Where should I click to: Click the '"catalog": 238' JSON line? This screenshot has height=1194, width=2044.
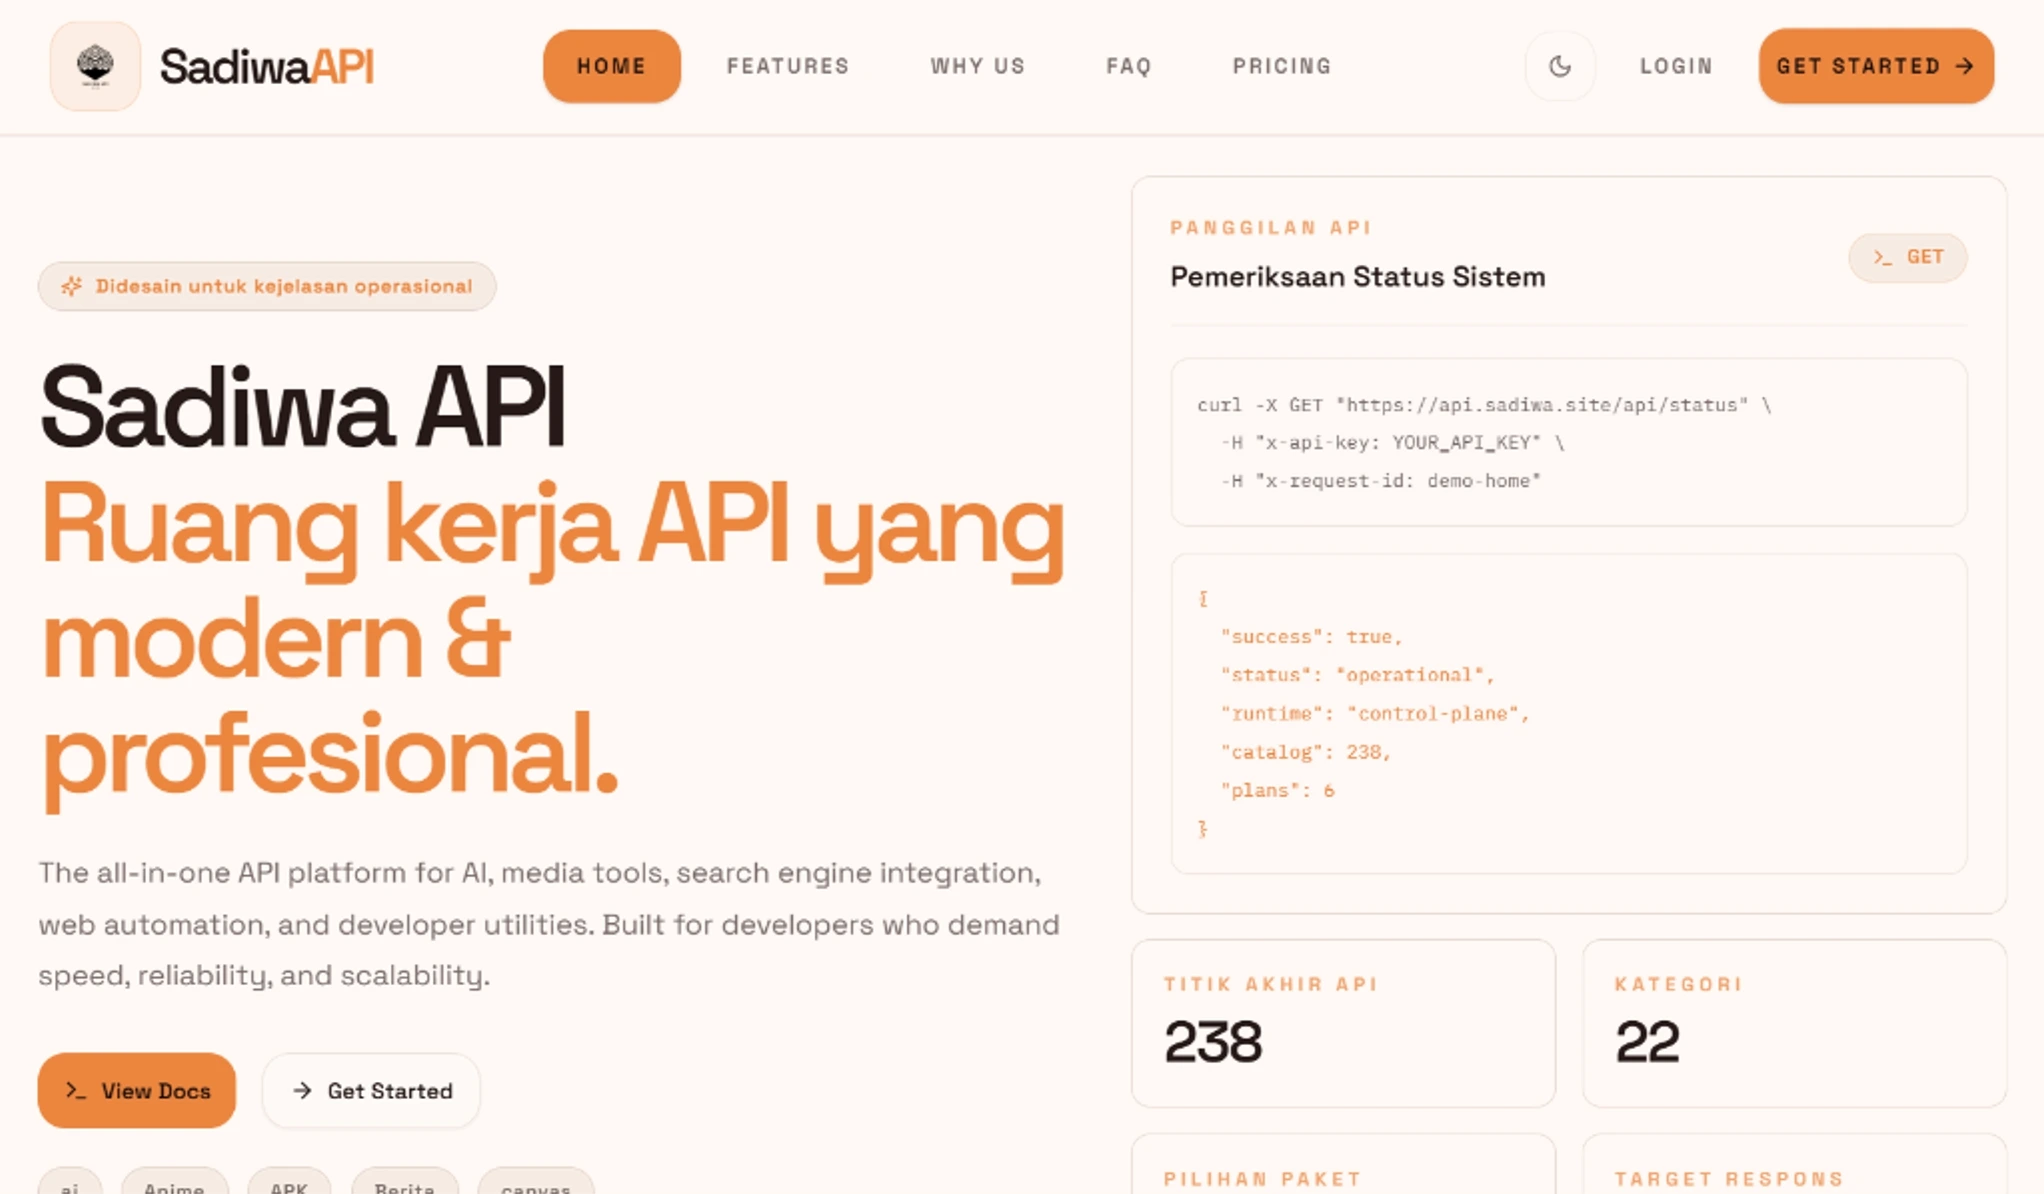pos(1305,752)
